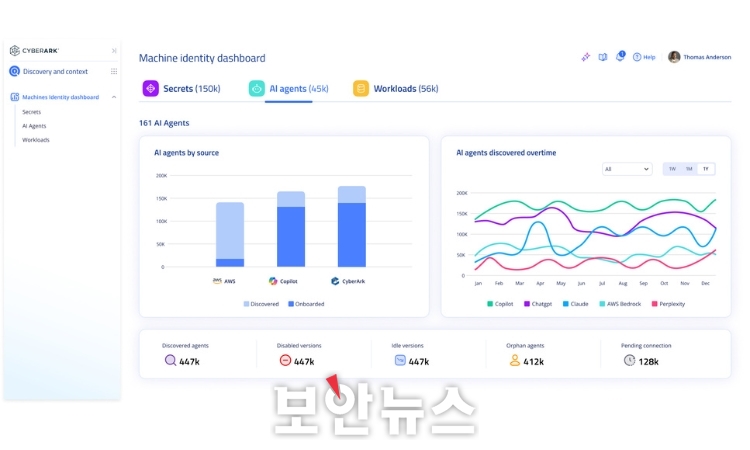Screen dimensions: 750x450
Task: Switch to the Secrets (150k) tab
Action: [181, 89]
